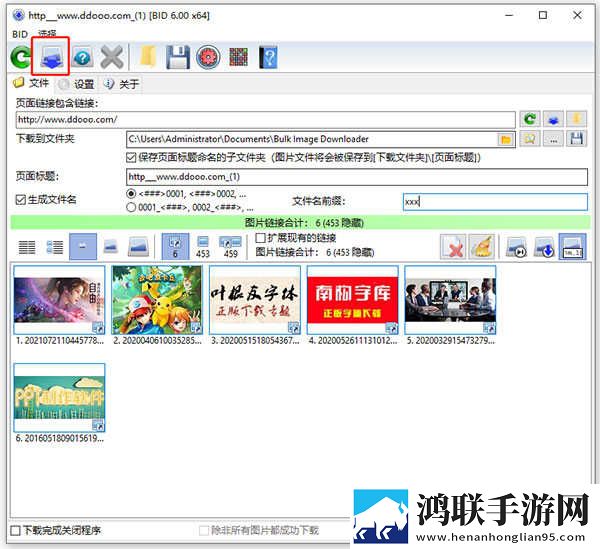The image size is (600, 549).
Task: Click the 除非所有图片都成功下载 checkbox
Action: pos(204,530)
